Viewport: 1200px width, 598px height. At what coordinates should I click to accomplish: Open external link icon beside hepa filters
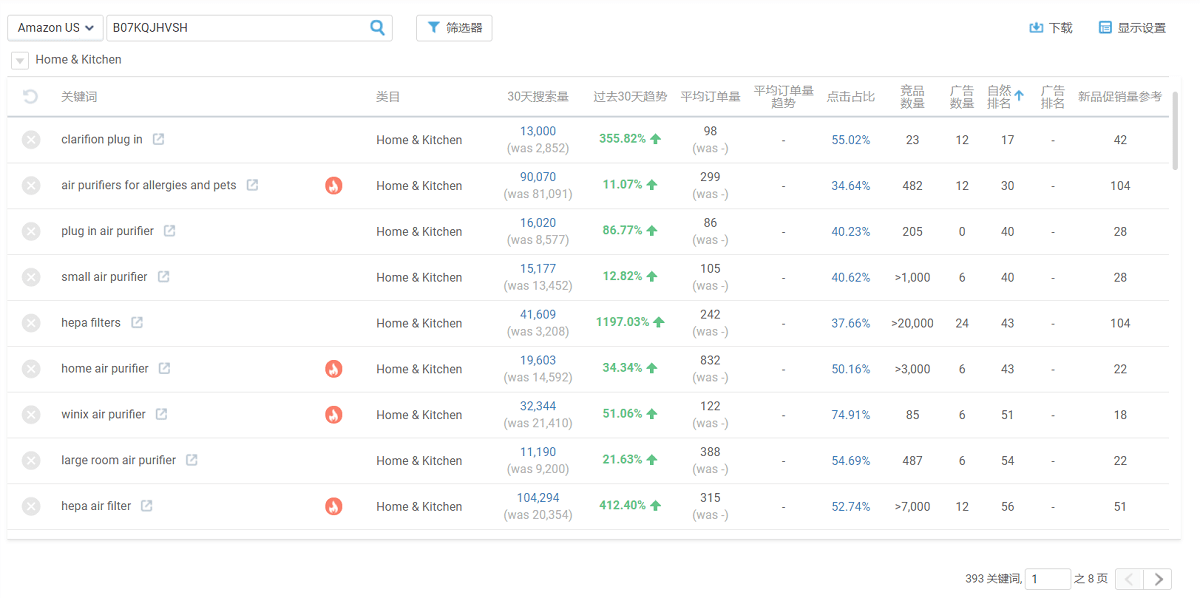[x=137, y=323]
